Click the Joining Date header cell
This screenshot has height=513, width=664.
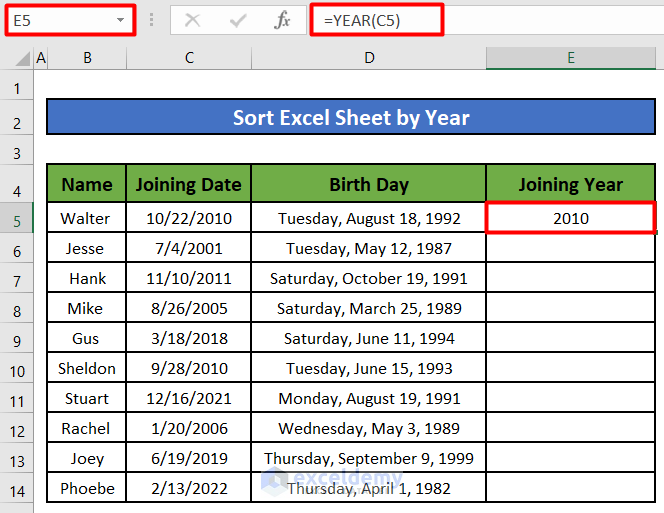(x=189, y=184)
